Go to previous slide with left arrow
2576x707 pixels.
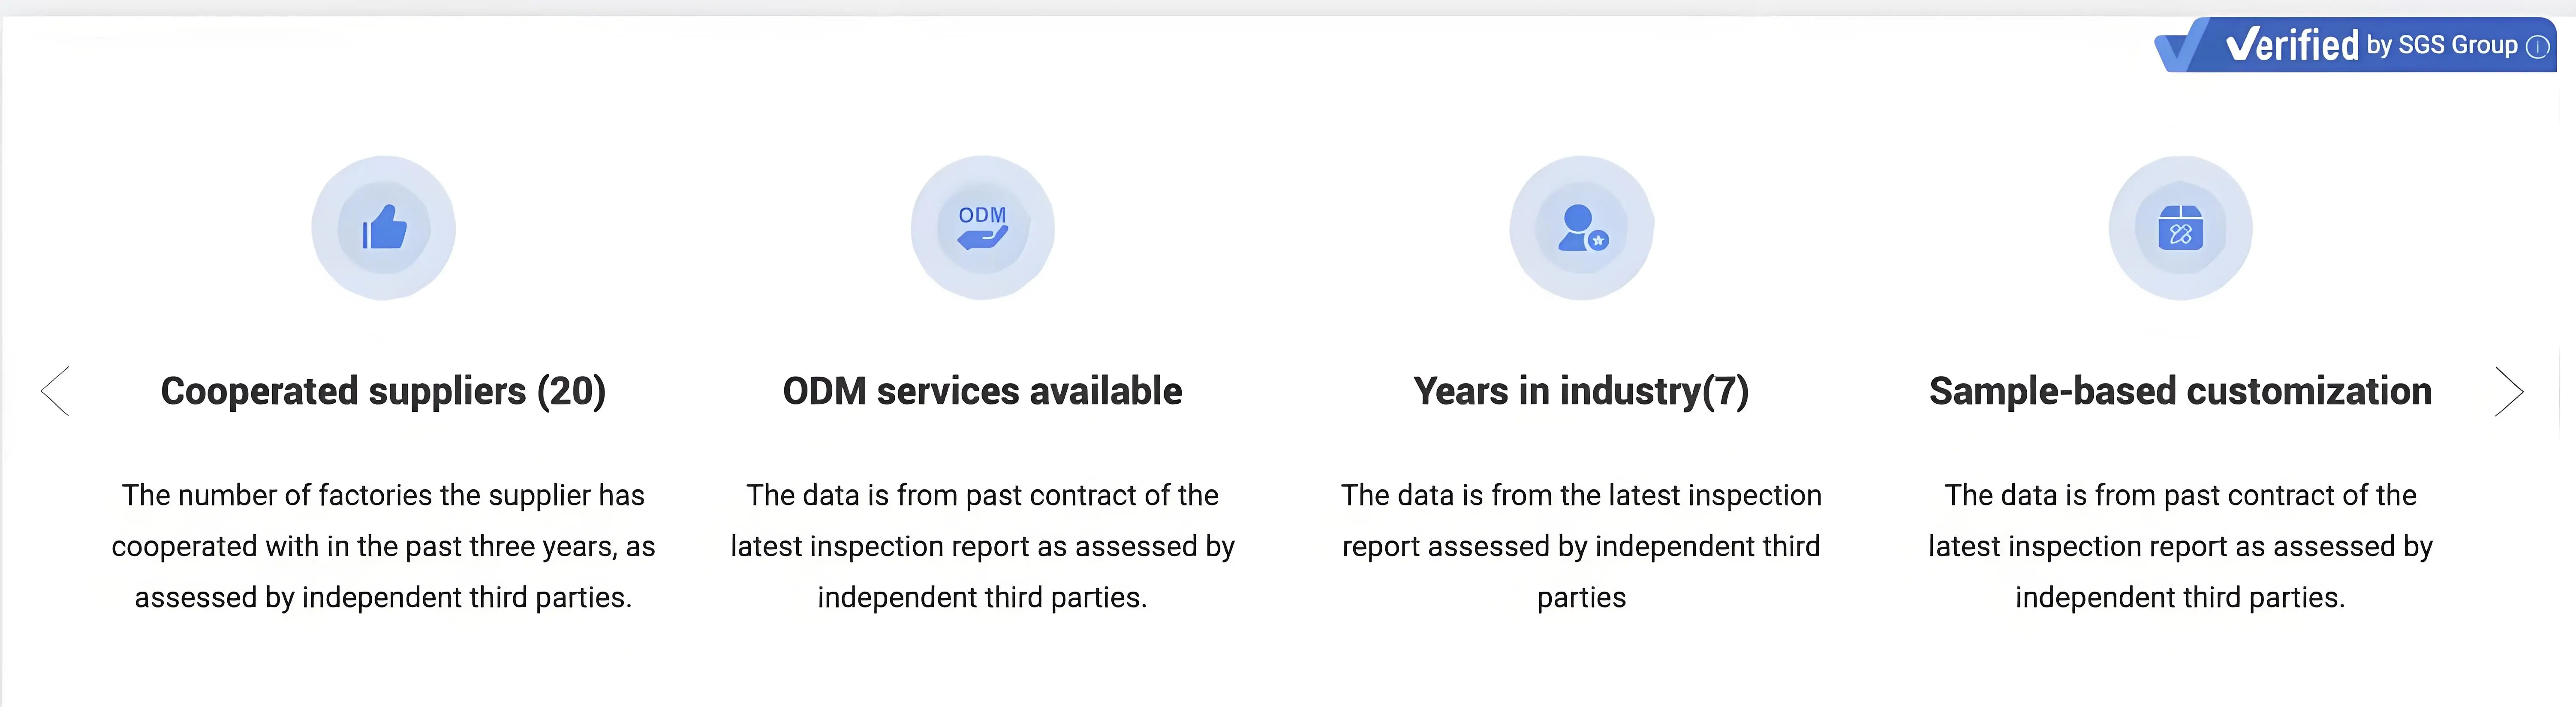pyautogui.click(x=55, y=390)
